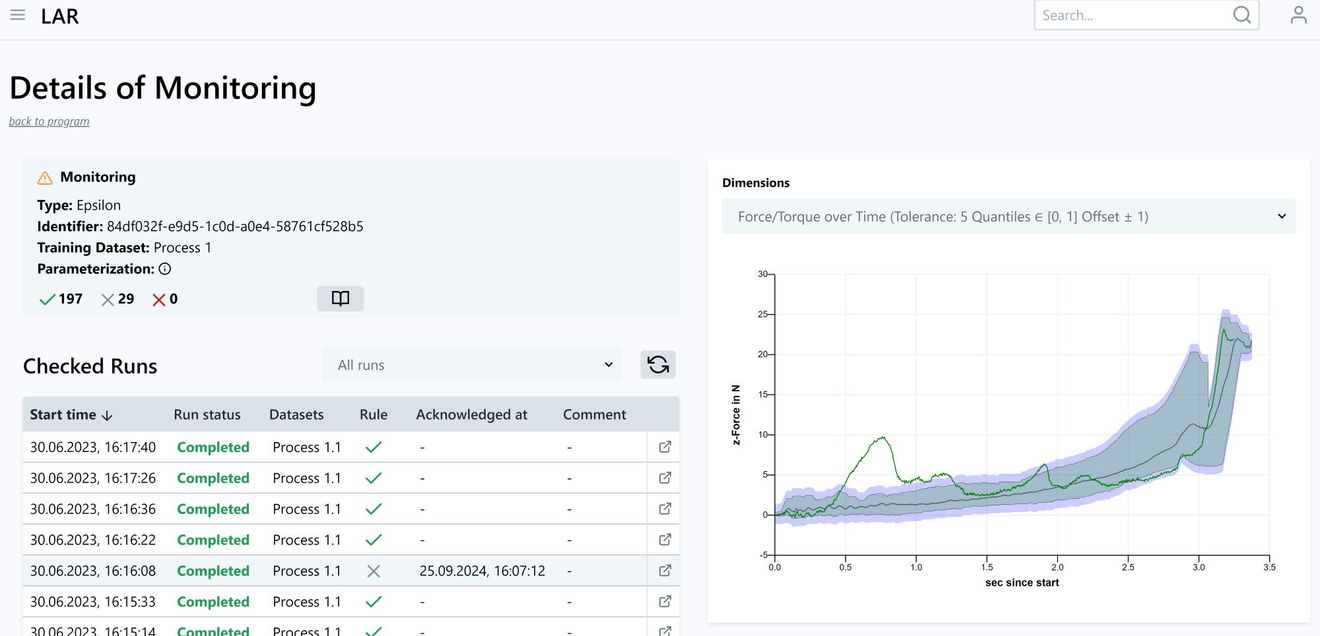The height and width of the screenshot is (636, 1320).
Task: Open the Dimensions Force/Torque dropdown
Action: [x=1009, y=216]
